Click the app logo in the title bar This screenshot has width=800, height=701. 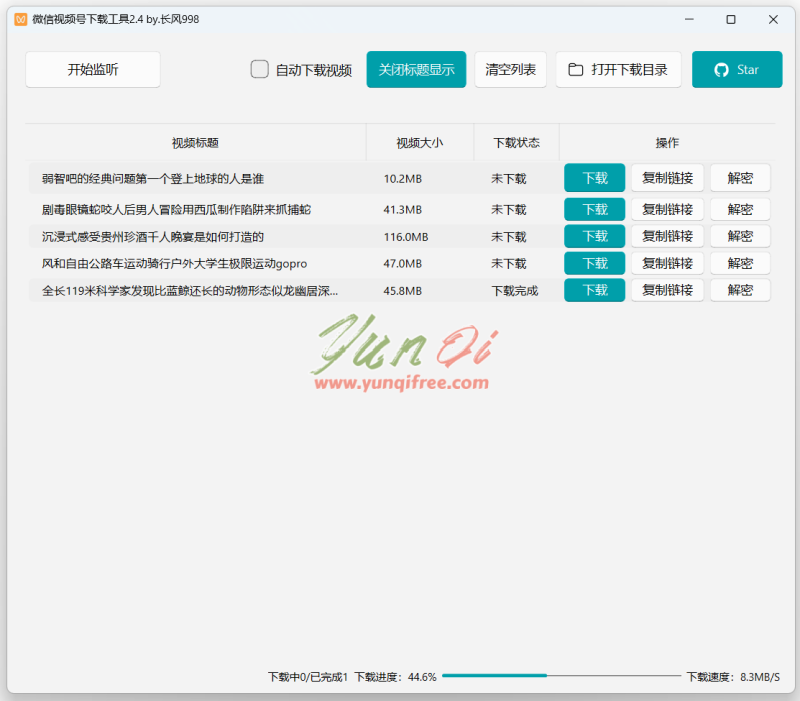(21, 19)
